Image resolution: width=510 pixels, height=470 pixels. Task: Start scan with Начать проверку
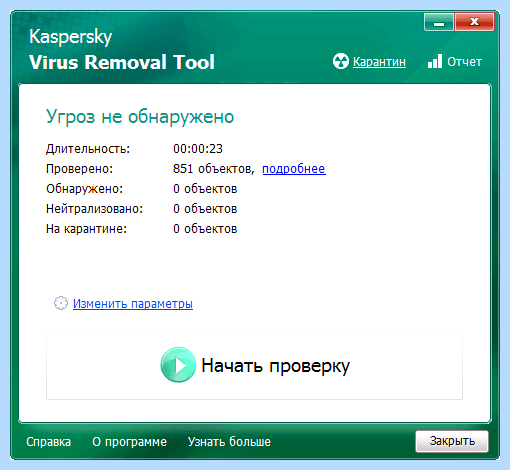(x=254, y=365)
